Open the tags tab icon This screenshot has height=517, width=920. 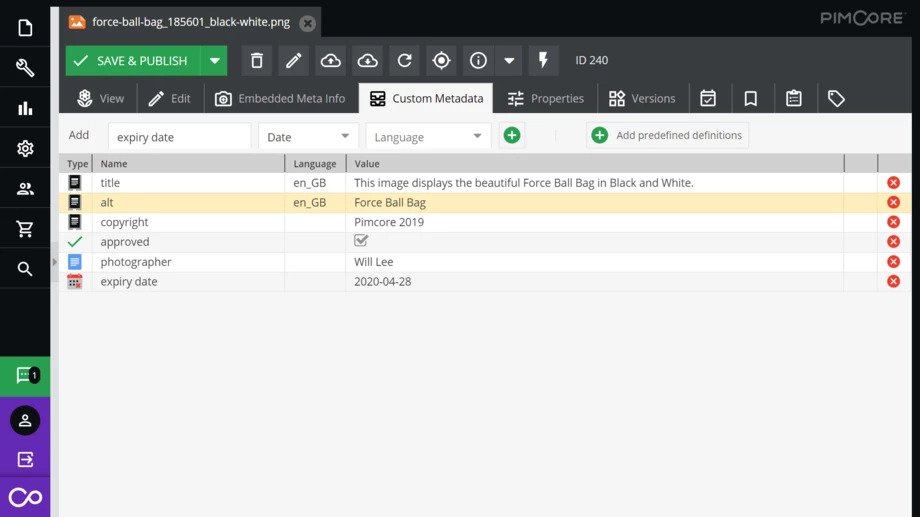tap(836, 98)
